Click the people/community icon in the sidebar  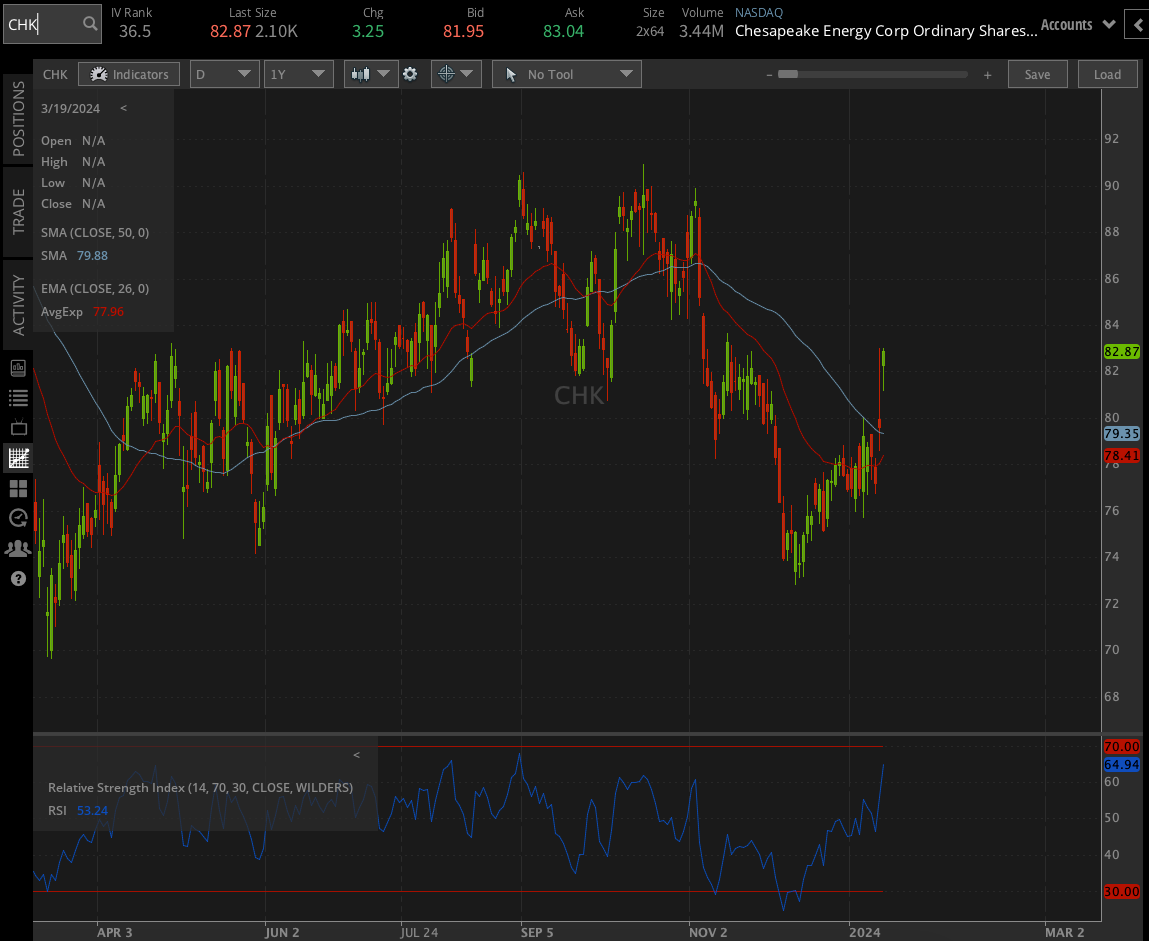[17, 548]
